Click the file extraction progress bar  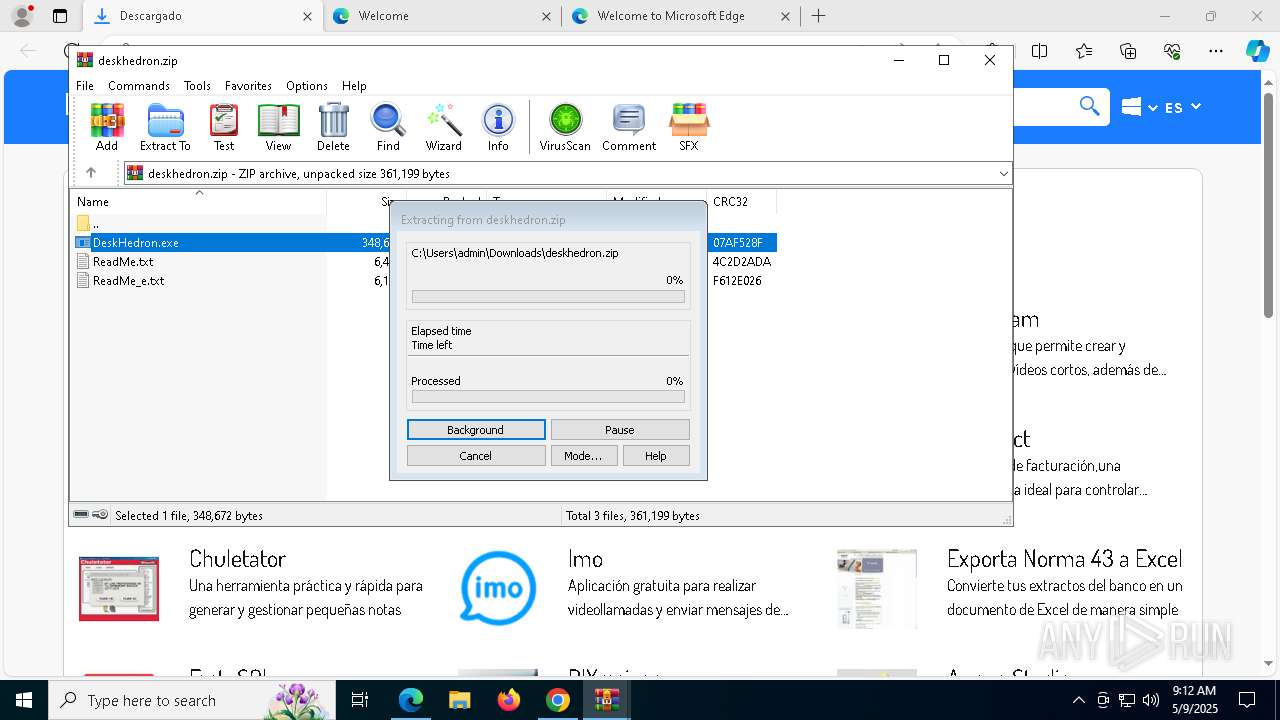(548, 297)
